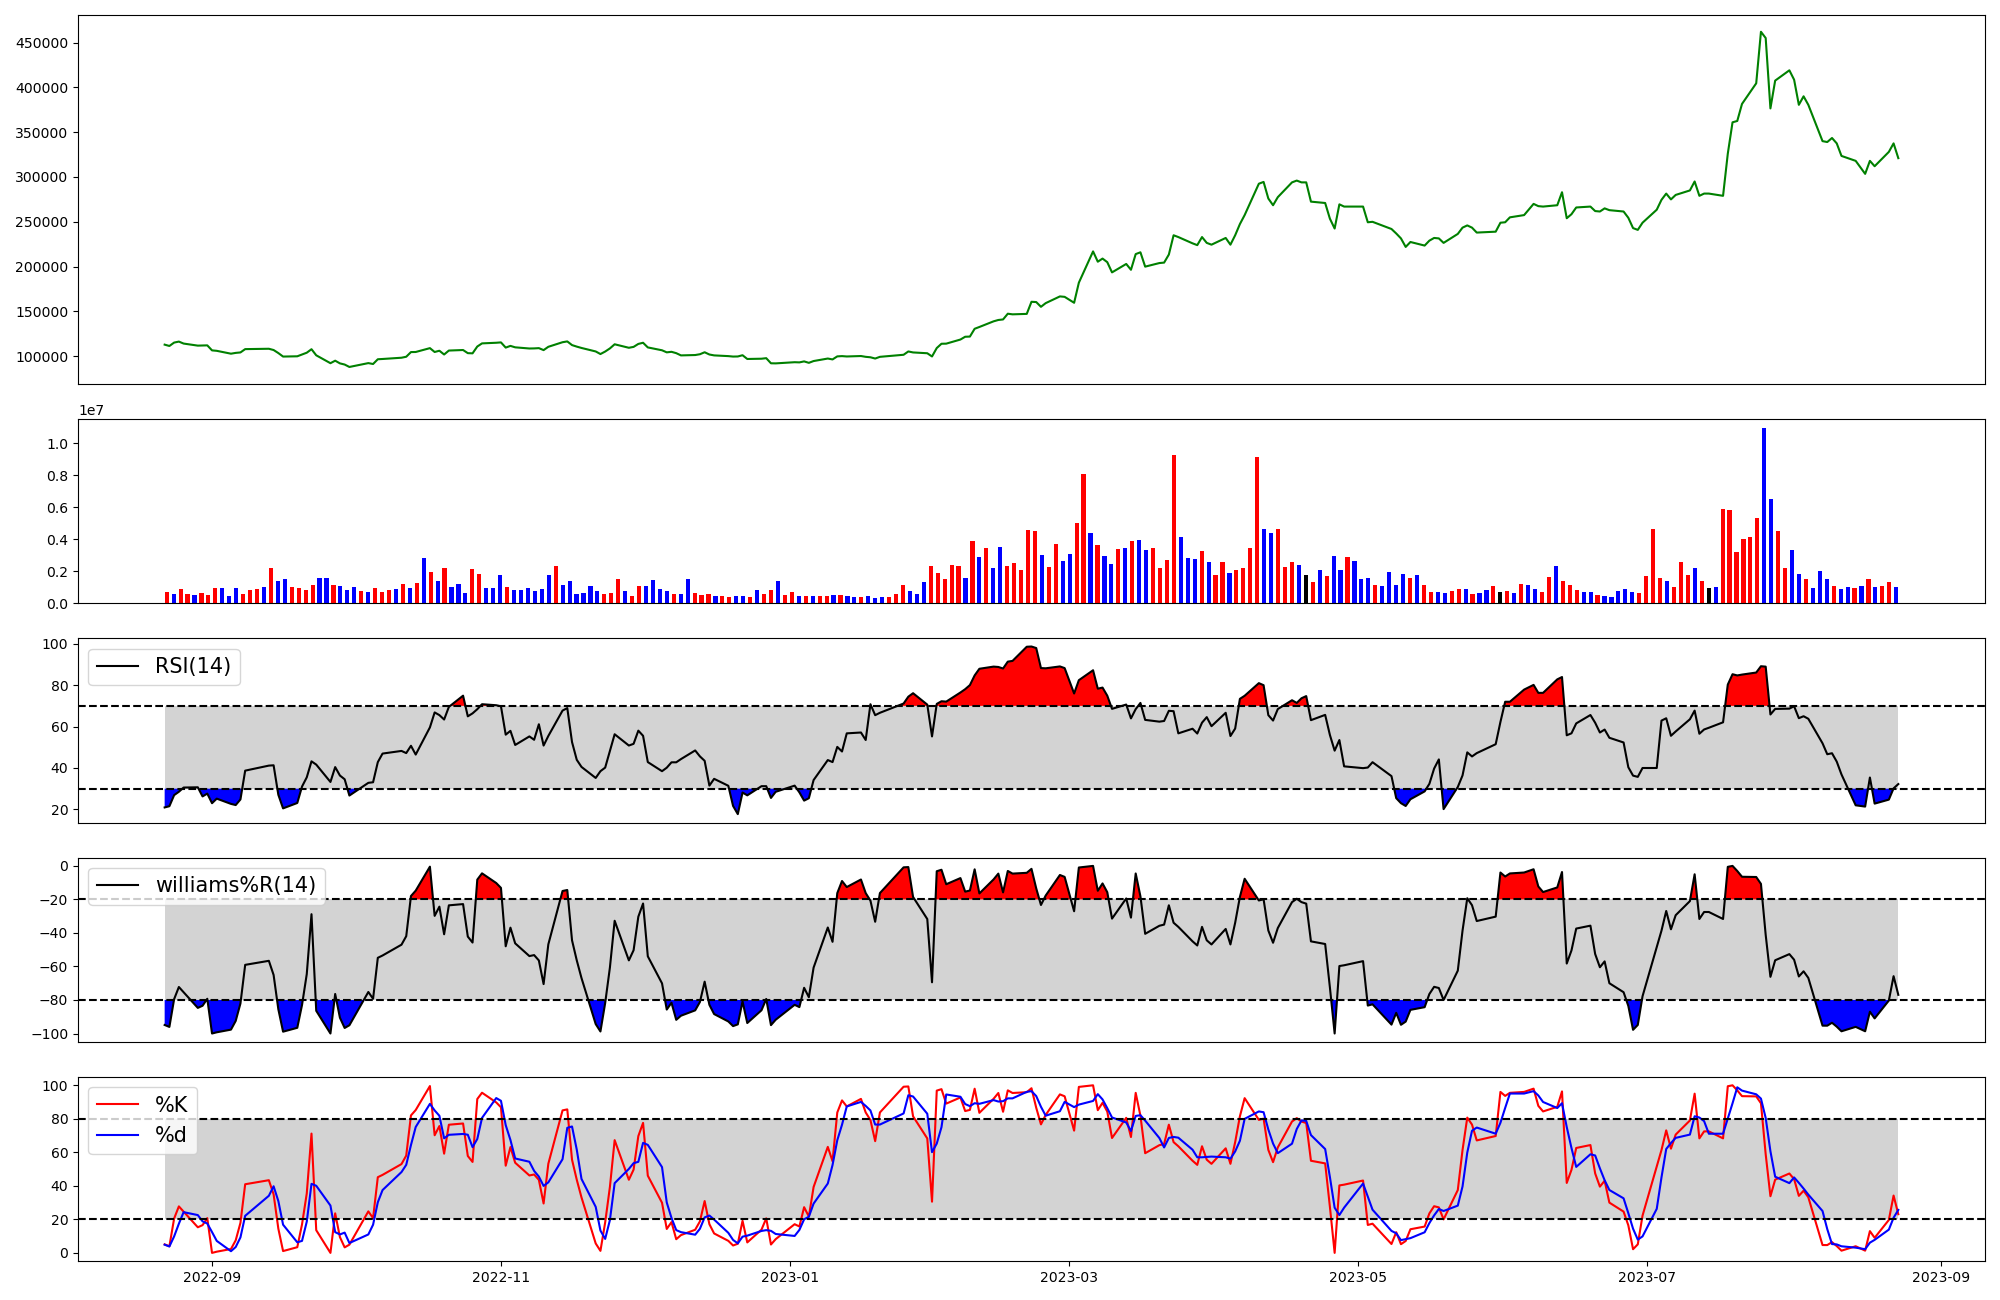Click the 450000 price axis label
Image resolution: width=2000 pixels, height=1300 pixels.
(41, 43)
